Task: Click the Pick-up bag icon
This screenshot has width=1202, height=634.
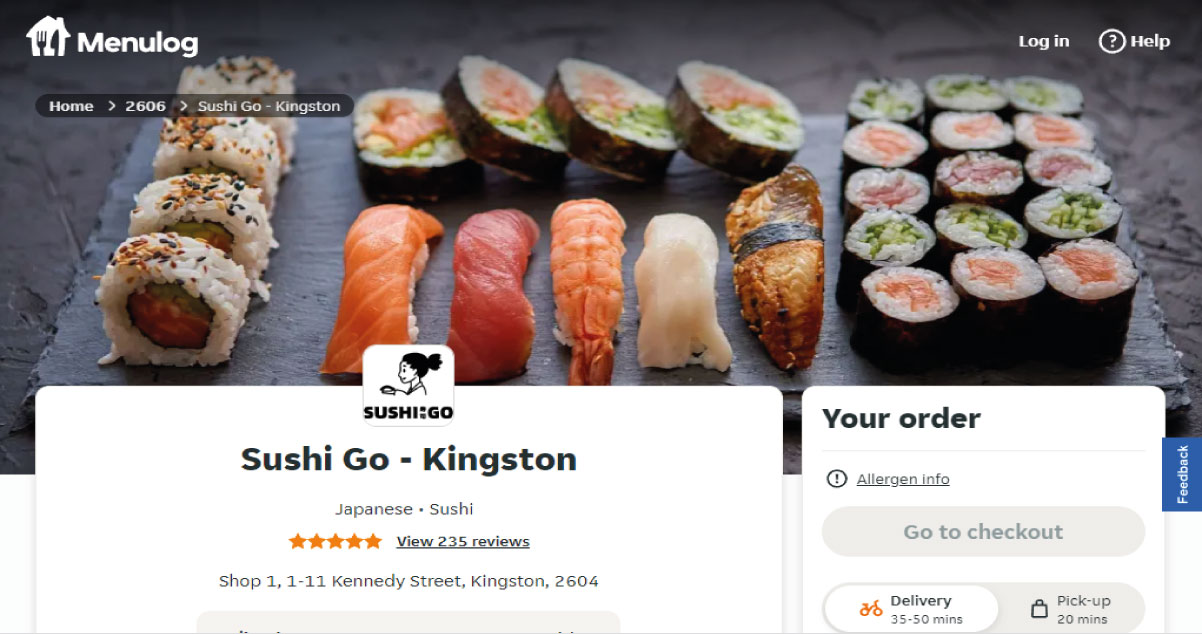Action: 1039,608
